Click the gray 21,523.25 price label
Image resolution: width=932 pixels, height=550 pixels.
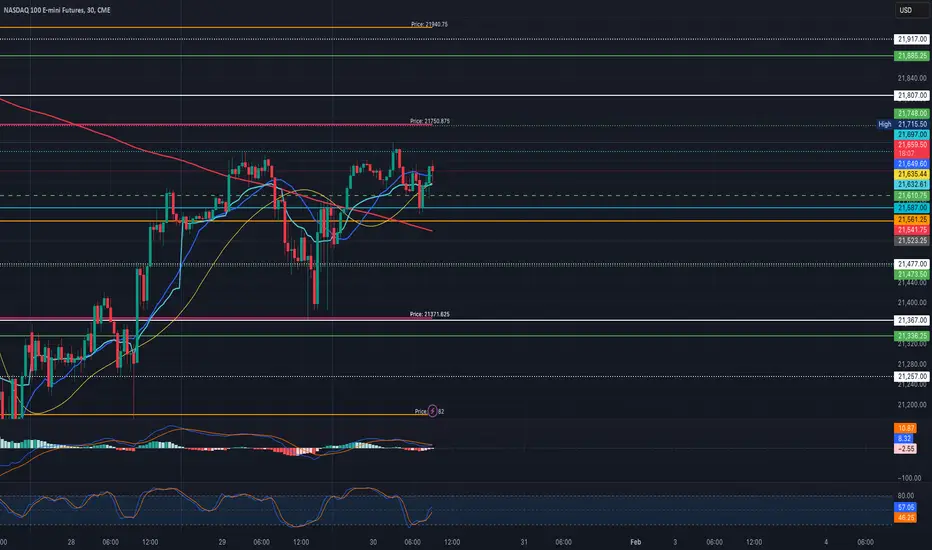912,241
